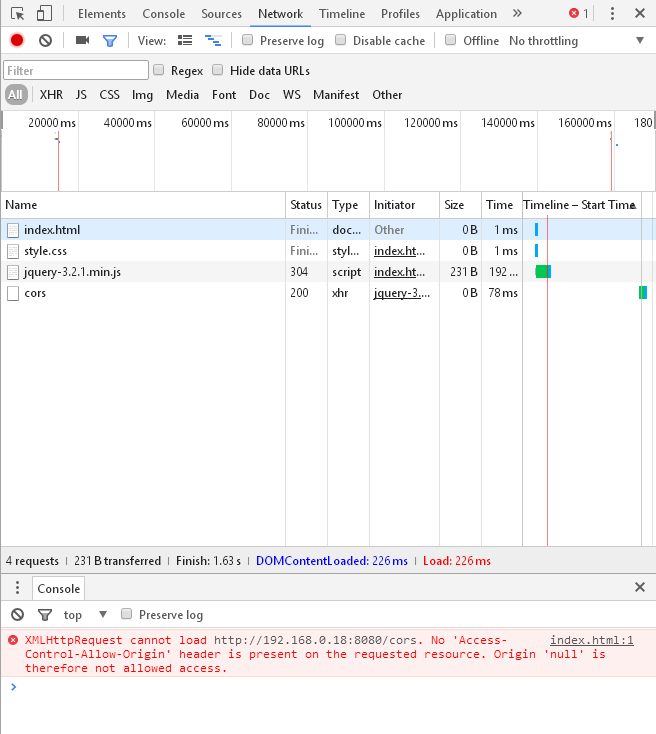Filter requests by Doc
656x734 pixels.
pos(259,95)
